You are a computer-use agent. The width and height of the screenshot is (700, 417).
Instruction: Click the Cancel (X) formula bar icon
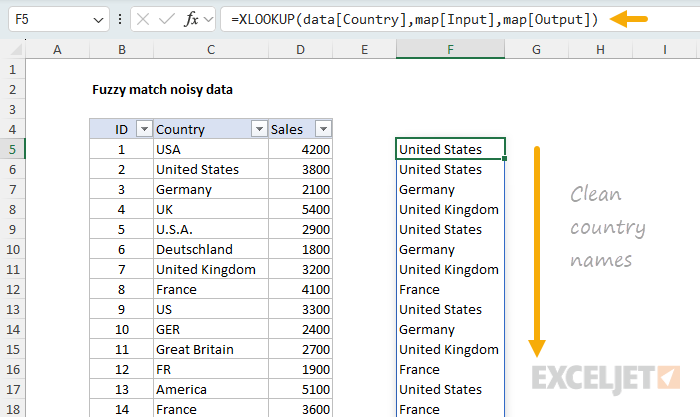tap(143, 19)
